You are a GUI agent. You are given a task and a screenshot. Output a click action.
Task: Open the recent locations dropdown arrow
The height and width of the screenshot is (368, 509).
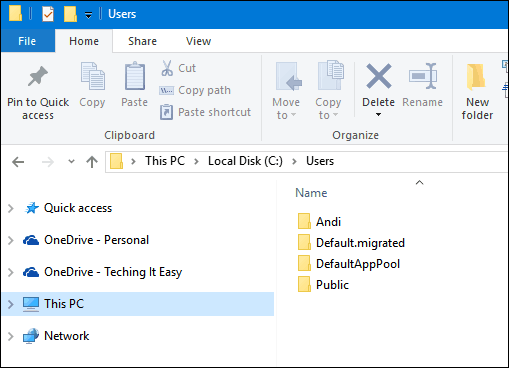71,162
